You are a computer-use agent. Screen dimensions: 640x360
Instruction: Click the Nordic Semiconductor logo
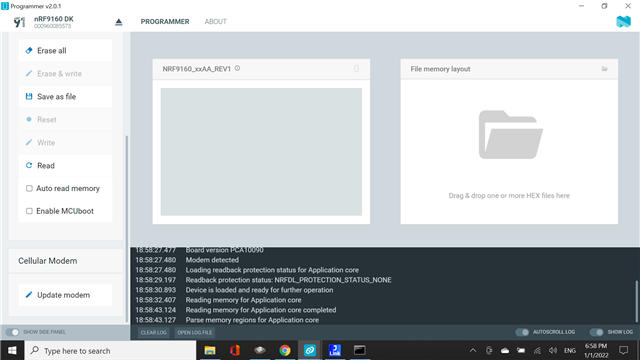click(623, 21)
